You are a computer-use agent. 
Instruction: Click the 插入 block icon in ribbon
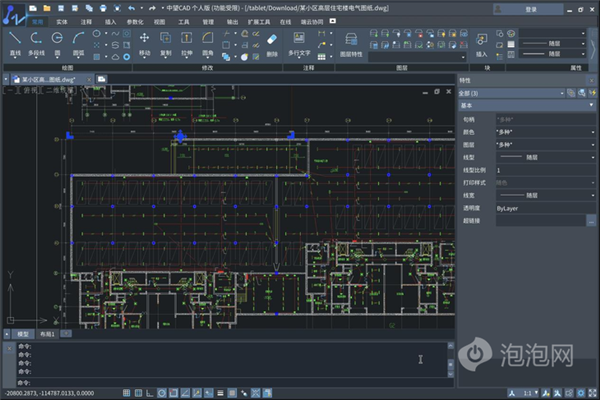point(482,40)
